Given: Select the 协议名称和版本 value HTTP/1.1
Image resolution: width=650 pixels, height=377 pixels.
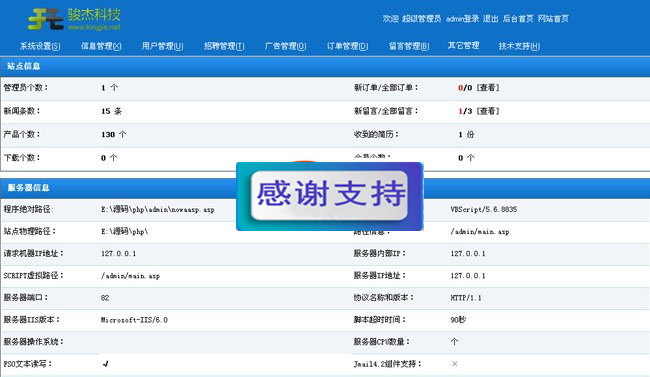Looking at the screenshot, I should [466, 298].
